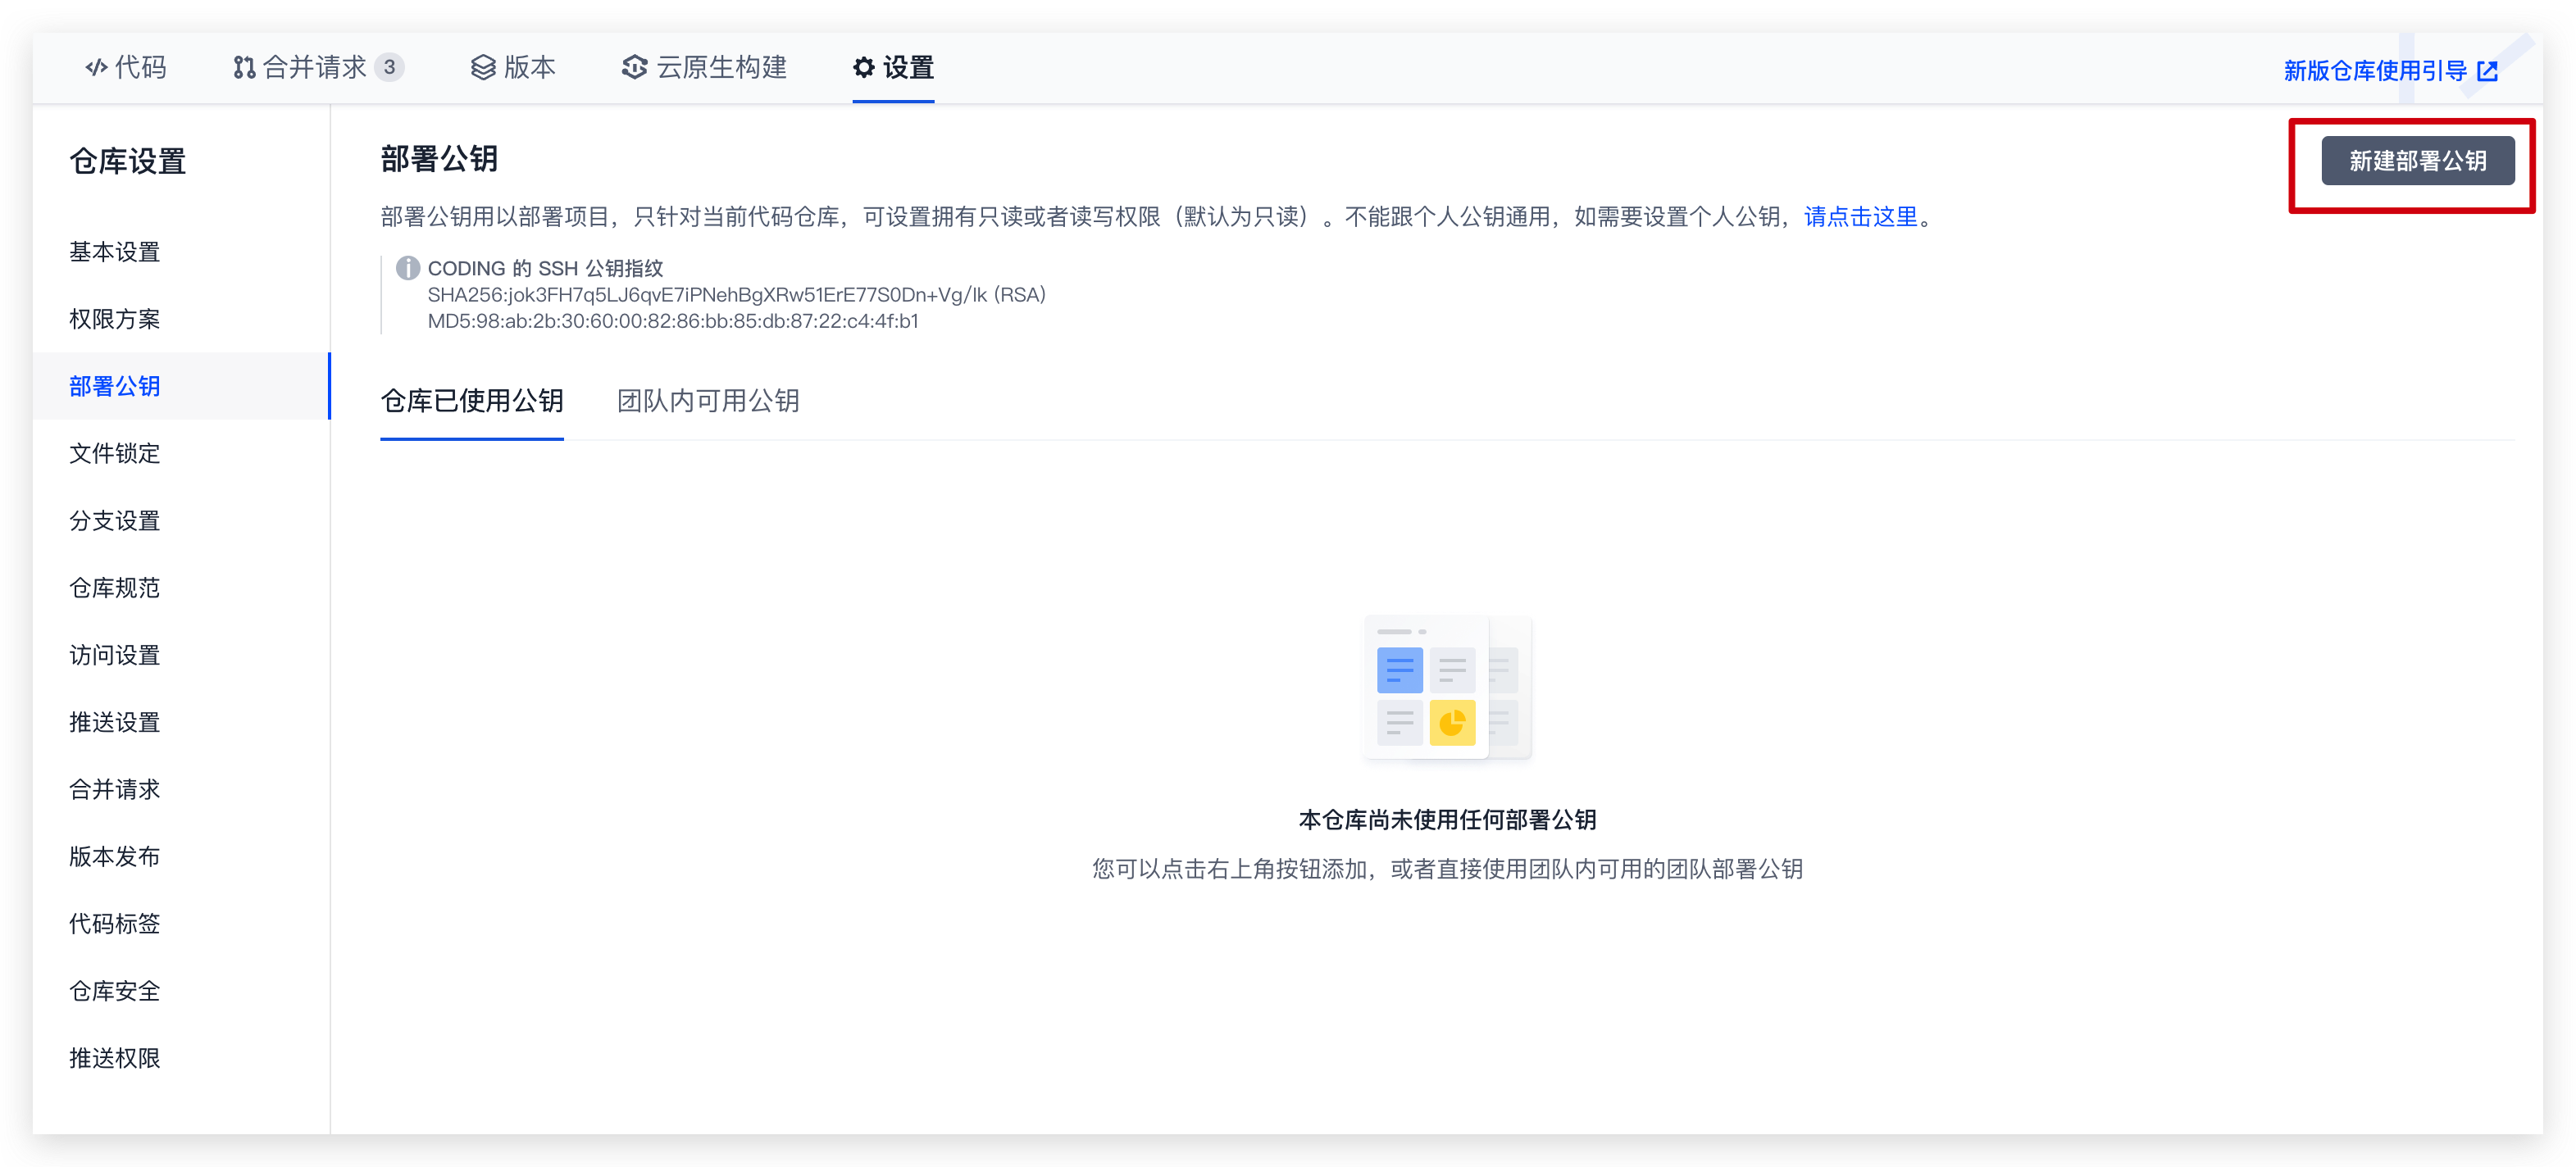Click the 部署公钥 page heading
Image resolution: width=2576 pixels, height=1167 pixels.
(x=439, y=159)
